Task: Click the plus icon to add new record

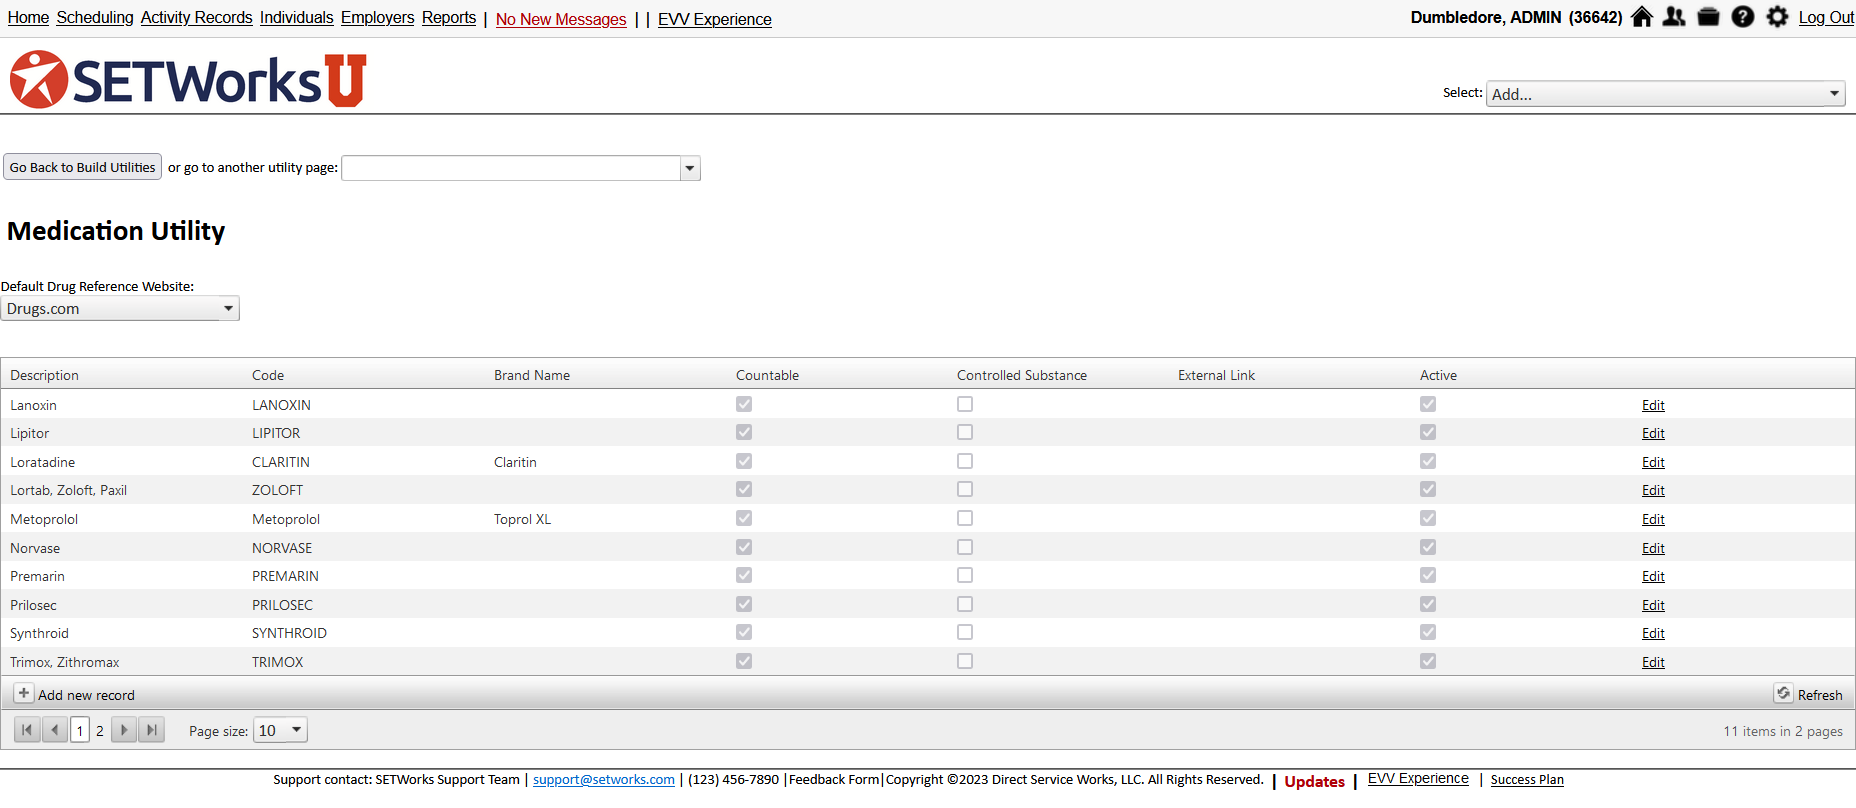Action: click(24, 693)
